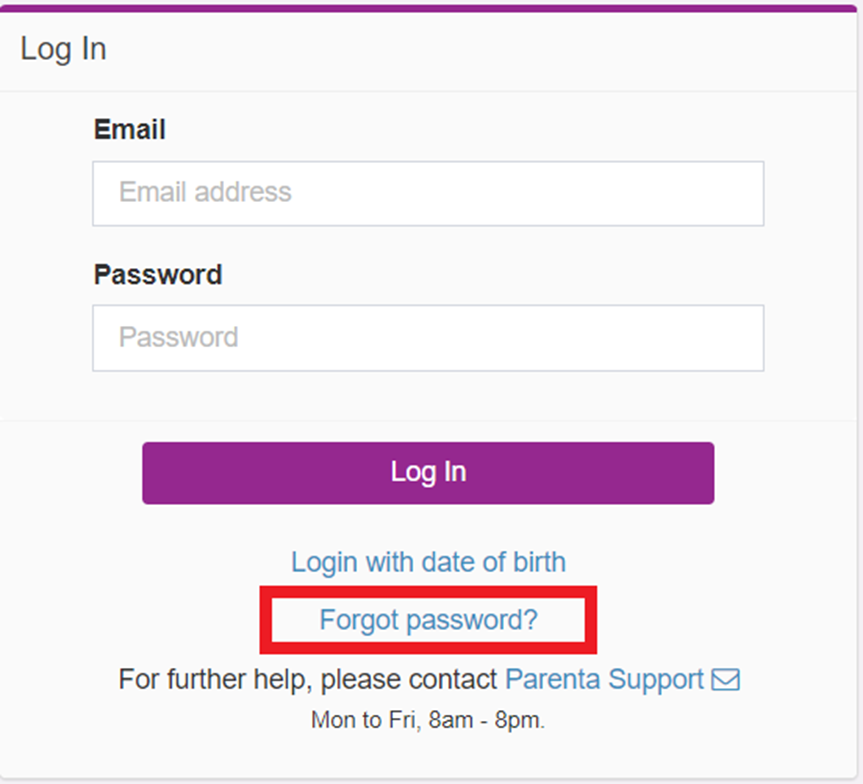This screenshot has height=784, width=863.
Task: Click the Log In panel heading text
Action: click(63, 50)
